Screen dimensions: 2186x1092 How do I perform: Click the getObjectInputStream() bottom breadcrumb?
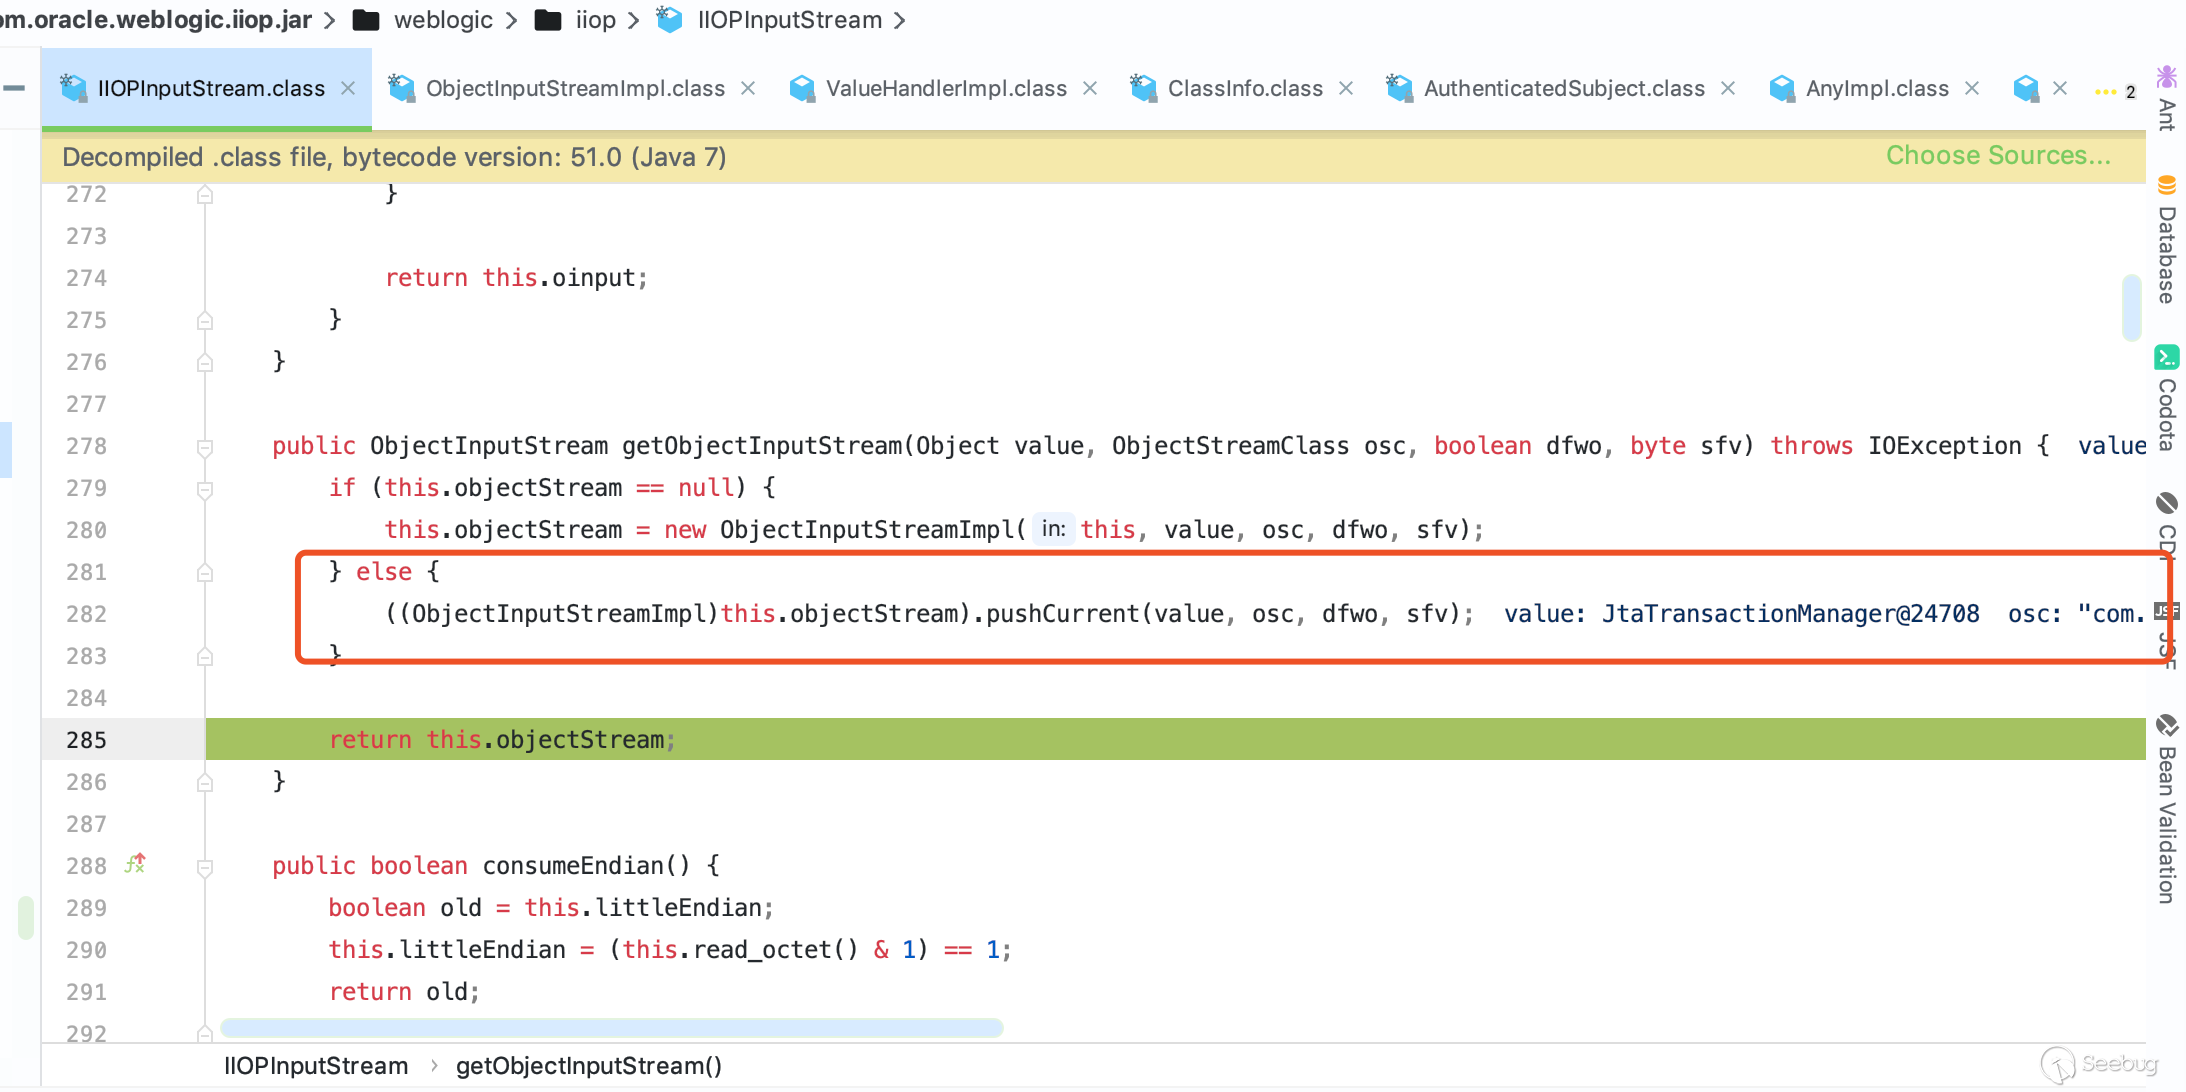point(588,1066)
